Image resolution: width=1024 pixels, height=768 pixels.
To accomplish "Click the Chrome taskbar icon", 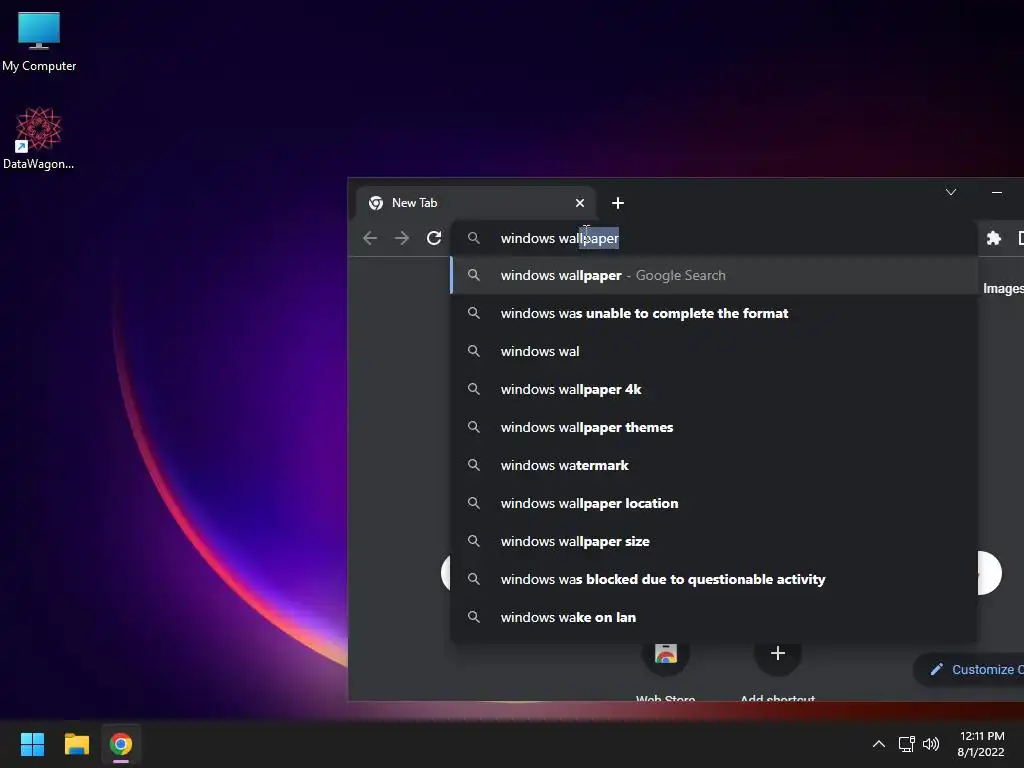I will tap(121, 744).
